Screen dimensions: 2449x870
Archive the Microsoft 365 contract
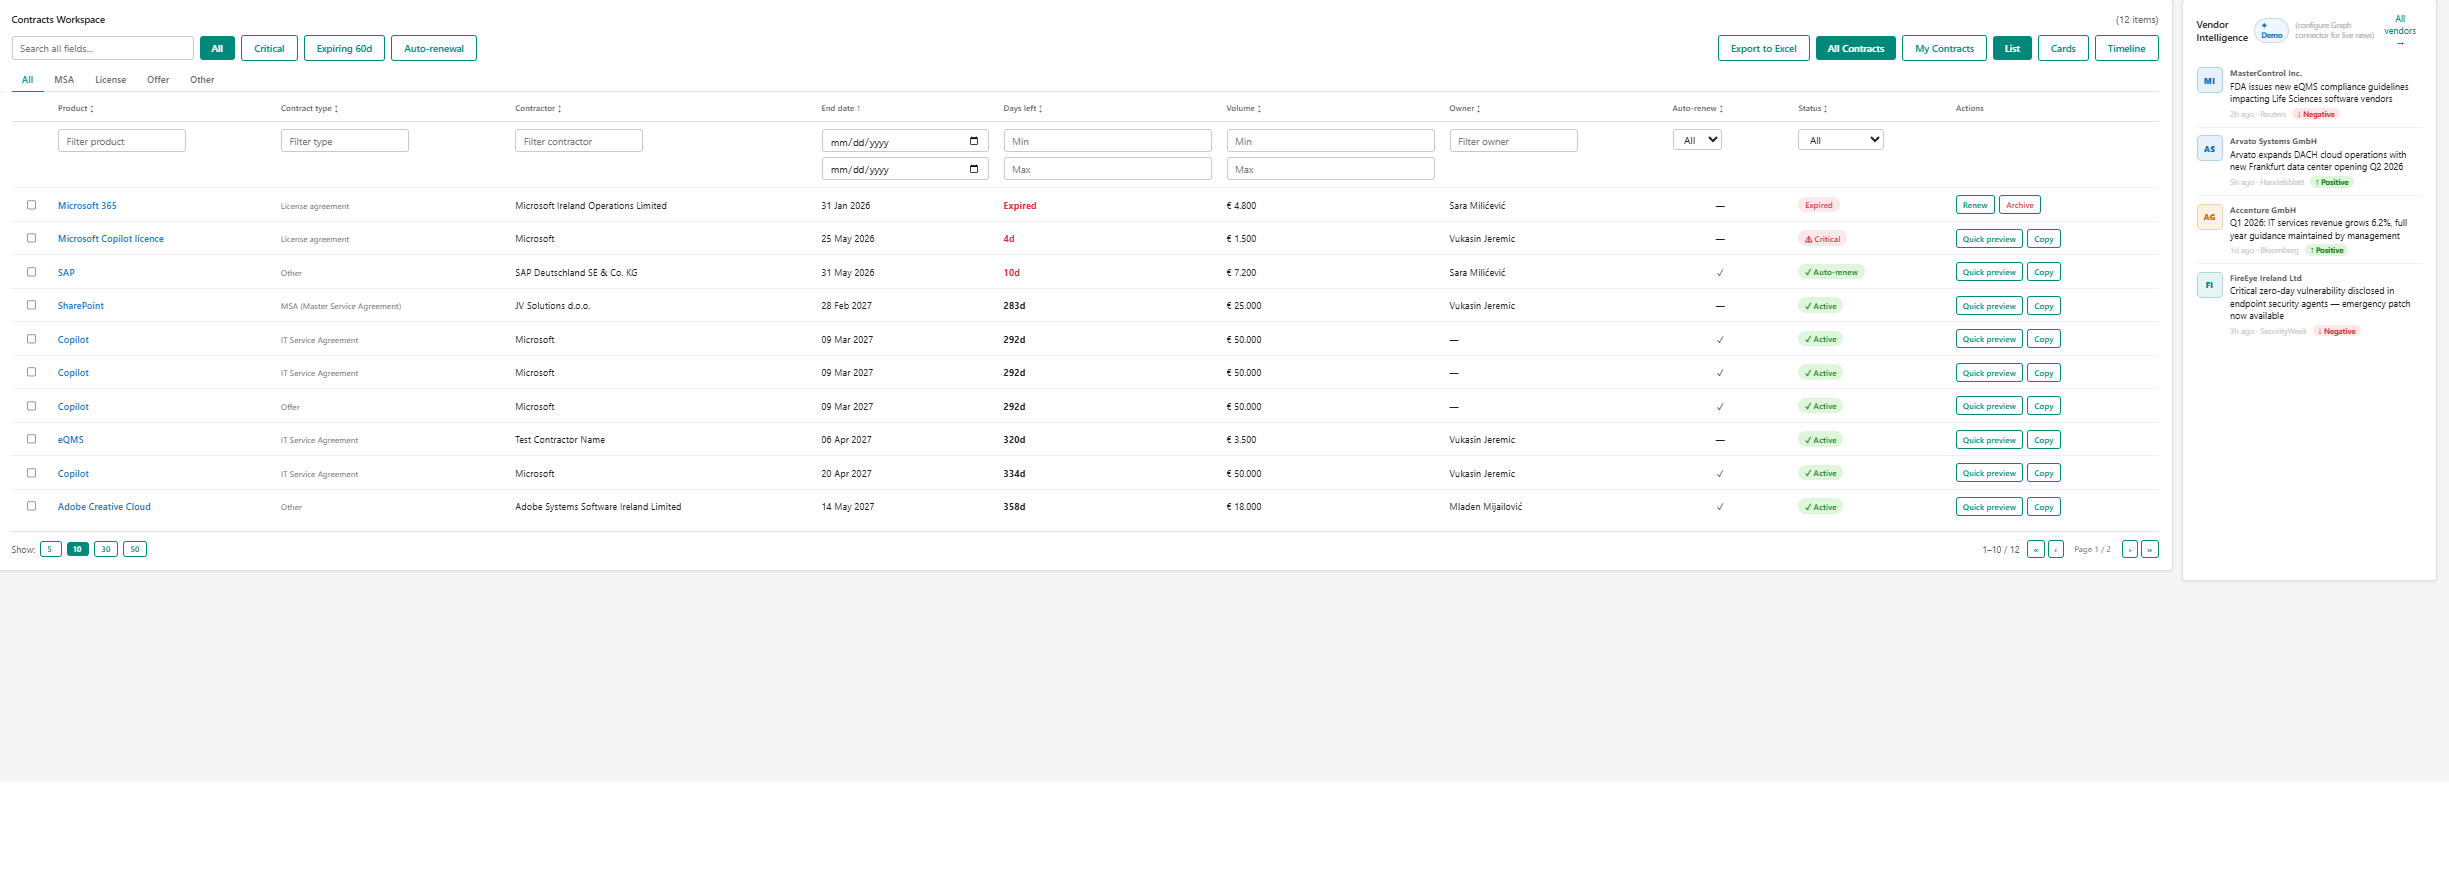(2020, 205)
